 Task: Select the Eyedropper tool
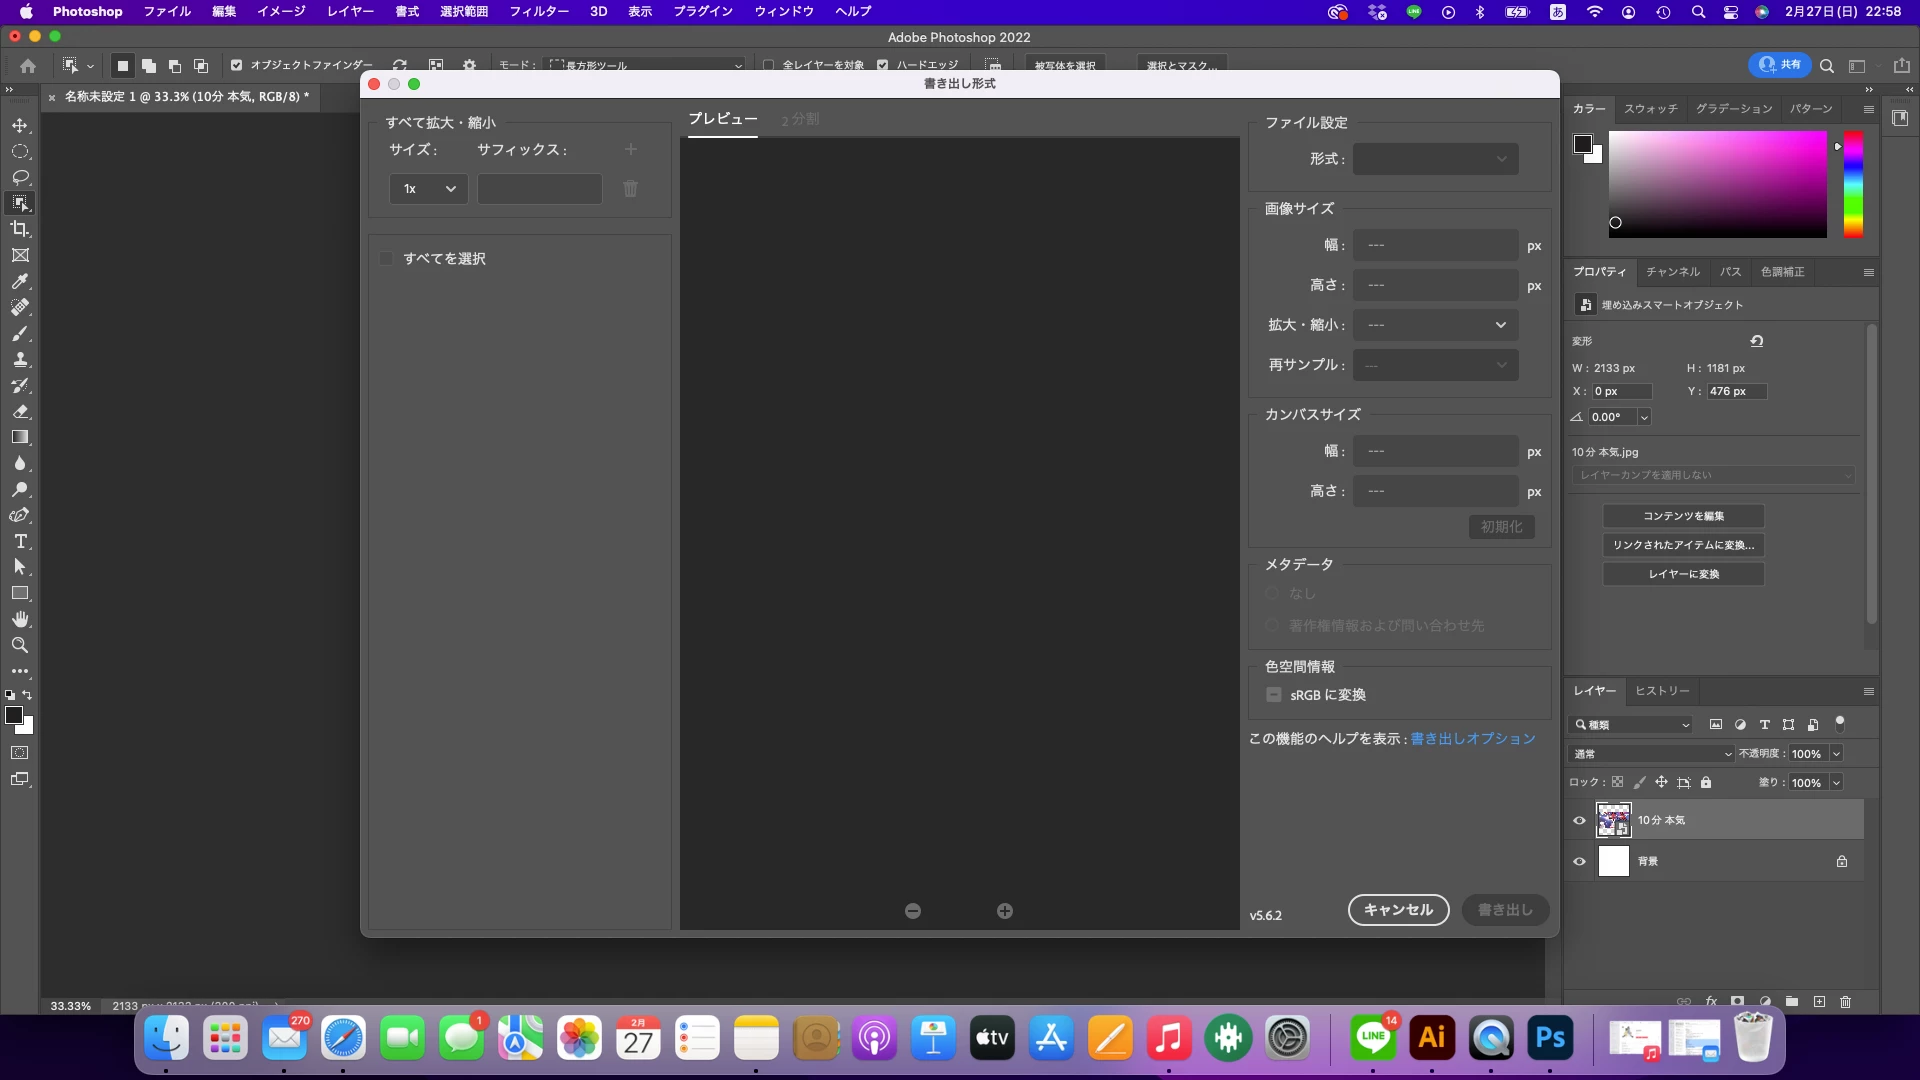20,282
